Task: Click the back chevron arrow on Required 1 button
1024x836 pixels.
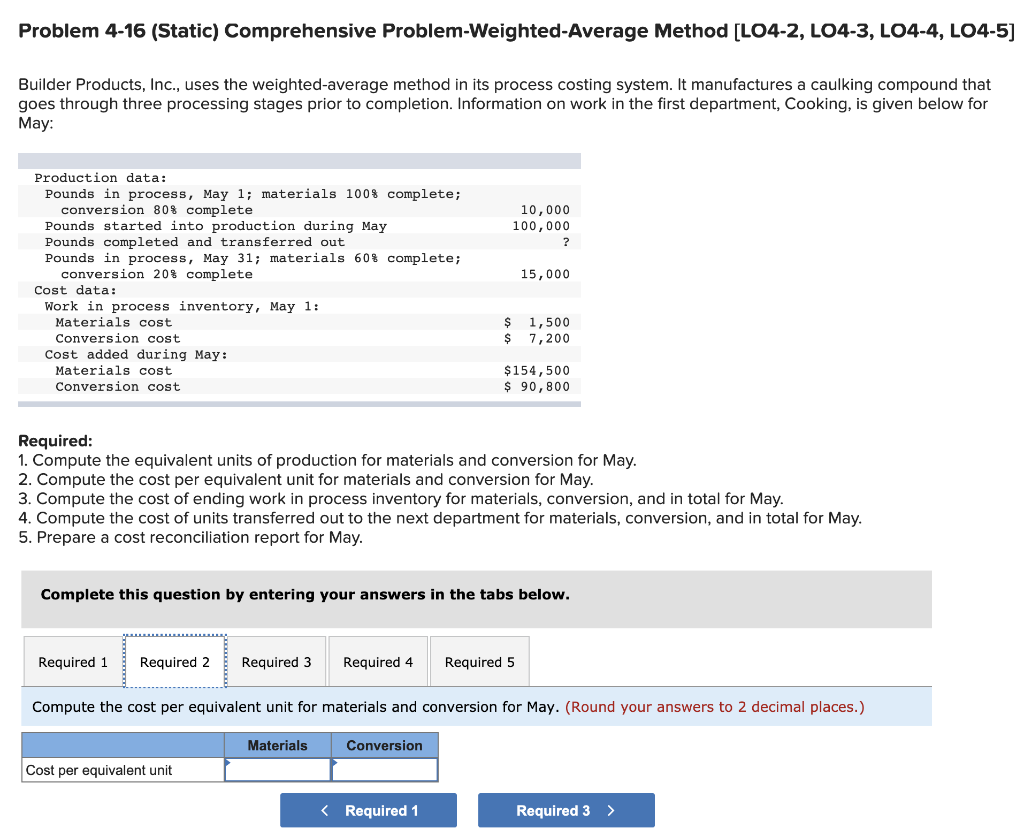Action: [323, 810]
